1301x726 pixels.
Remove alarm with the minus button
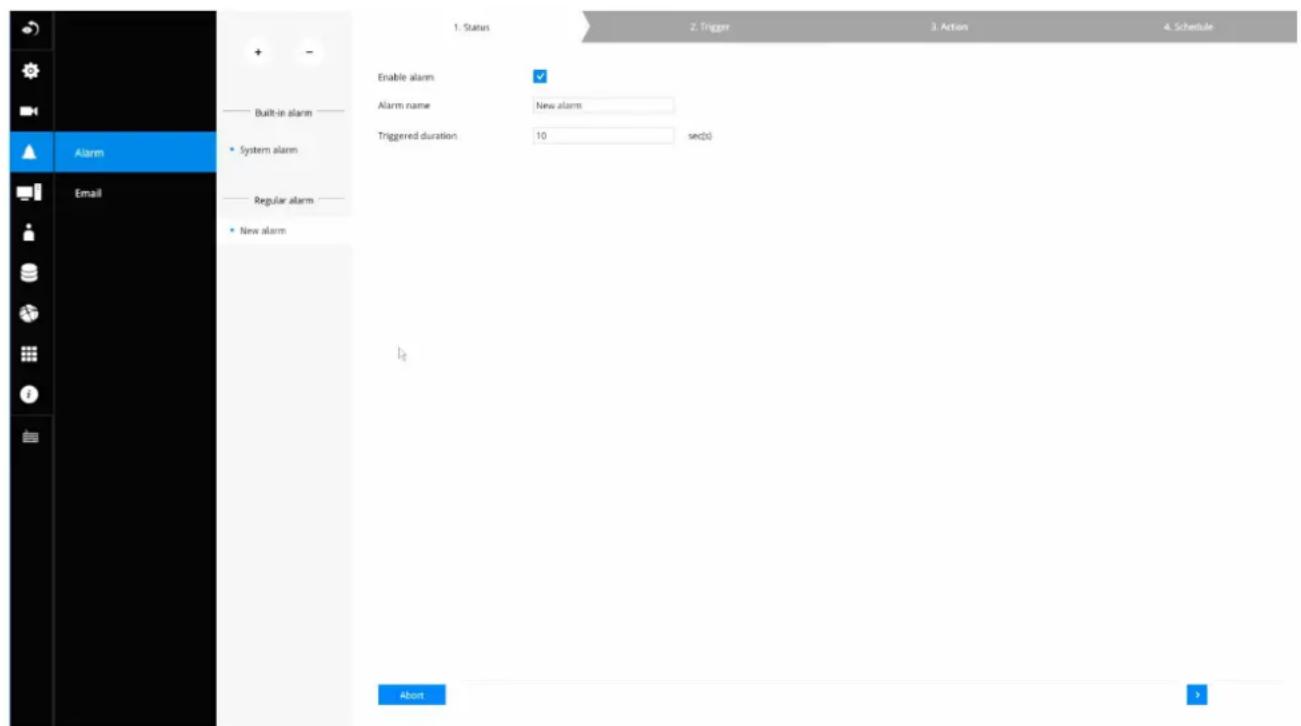(x=309, y=52)
